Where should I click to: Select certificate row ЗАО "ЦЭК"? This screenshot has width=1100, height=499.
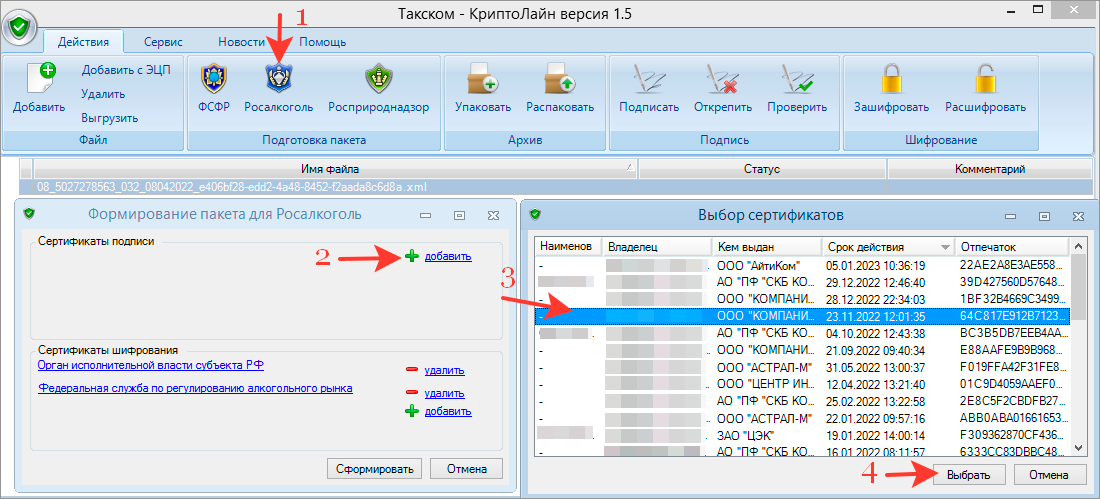click(x=803, y=435)
